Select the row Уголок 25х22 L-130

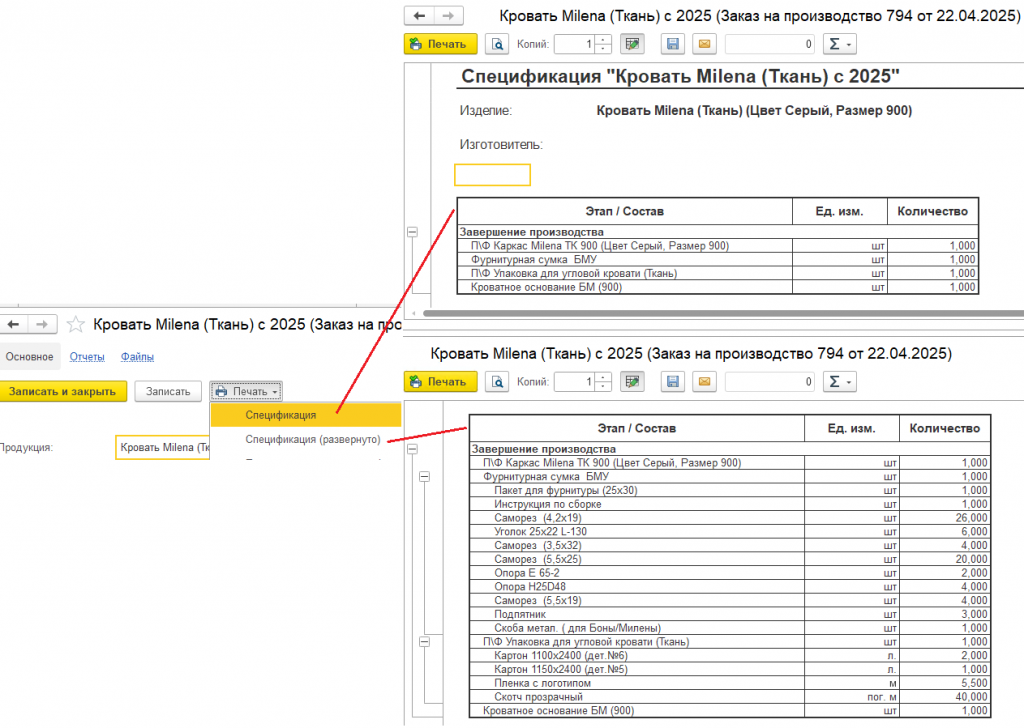pyautogui.click(x=729, y=531)
